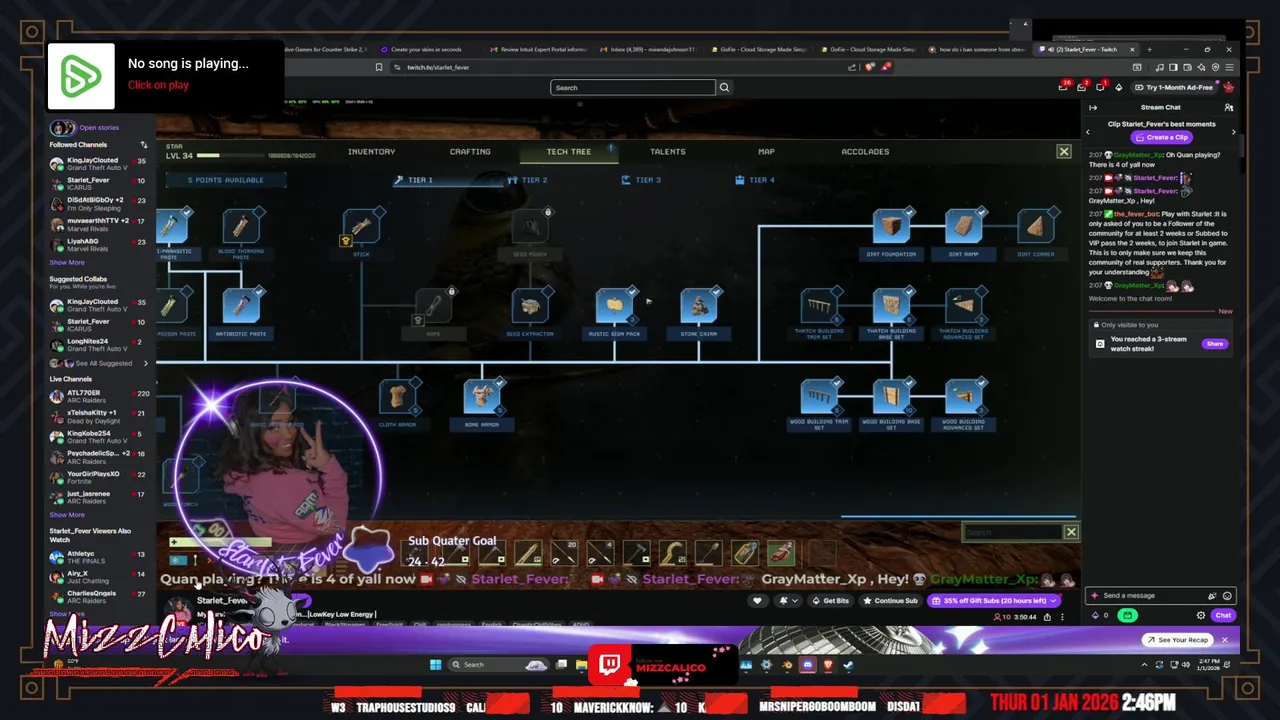The width and height of the screenshot is (1280, 720).
Task: Select the Seed Extractor node
Action: tap(530, 307)
